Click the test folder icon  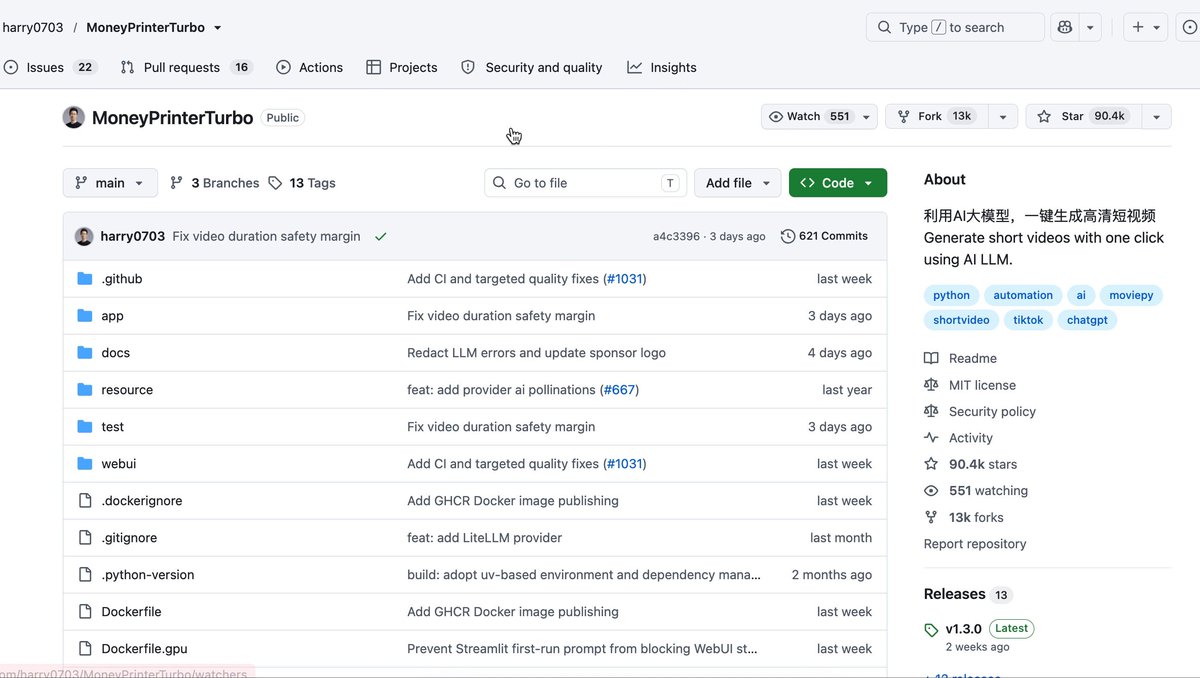[85, 427]
